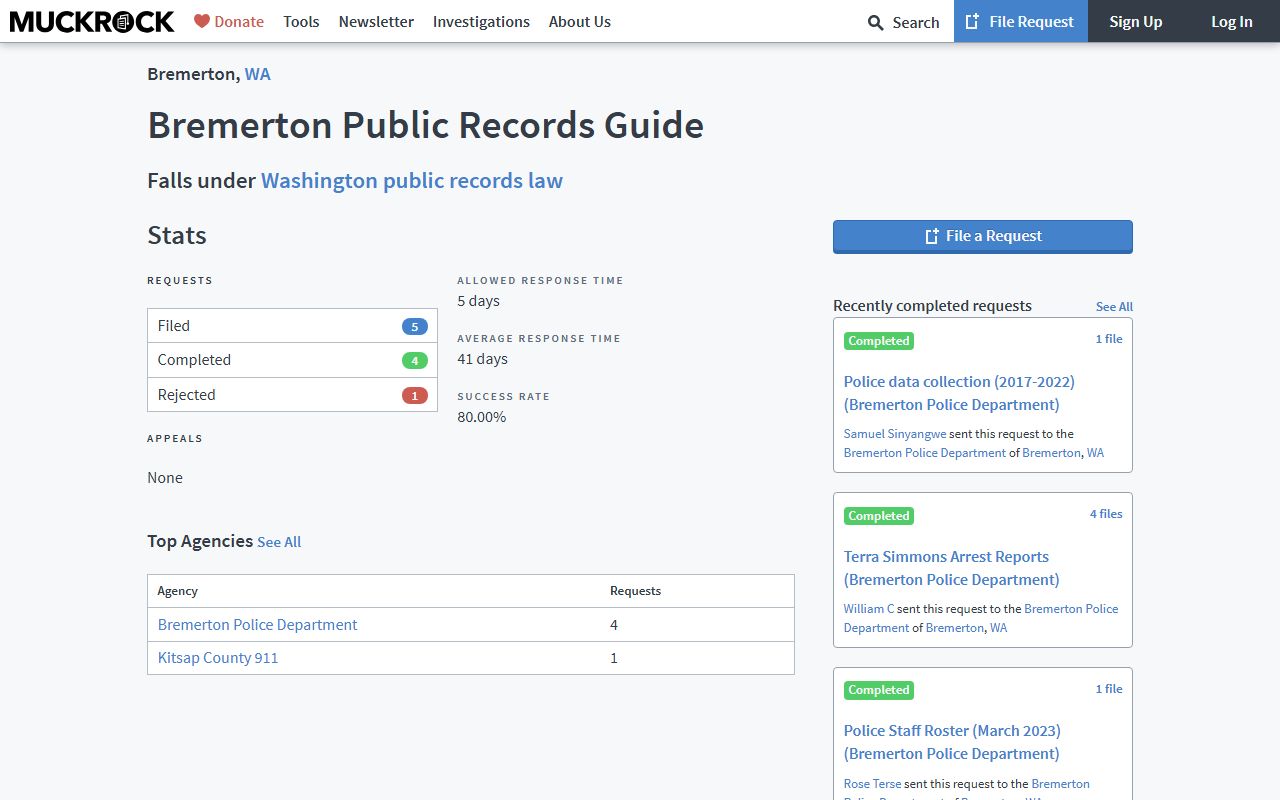Click the blue Filed count badge 5
This screenshot has width=1280, height=800.
(x=415, y=327)
